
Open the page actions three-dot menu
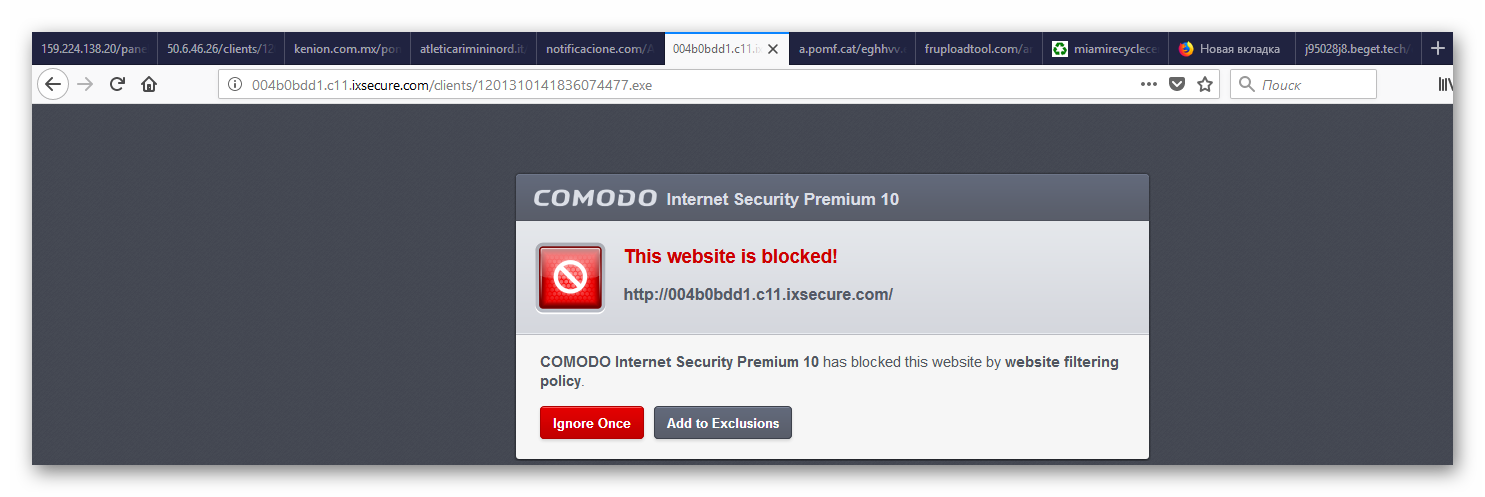tap(1148, 85)
